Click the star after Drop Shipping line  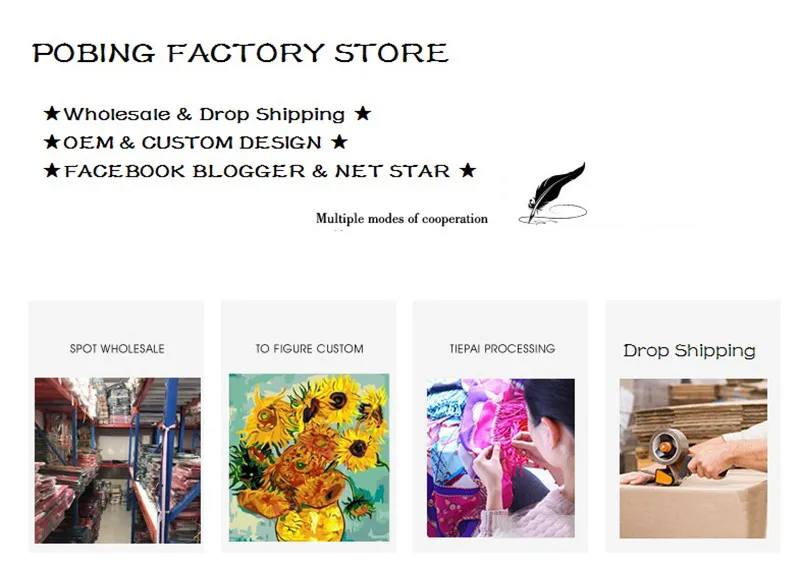click(363, 113)
